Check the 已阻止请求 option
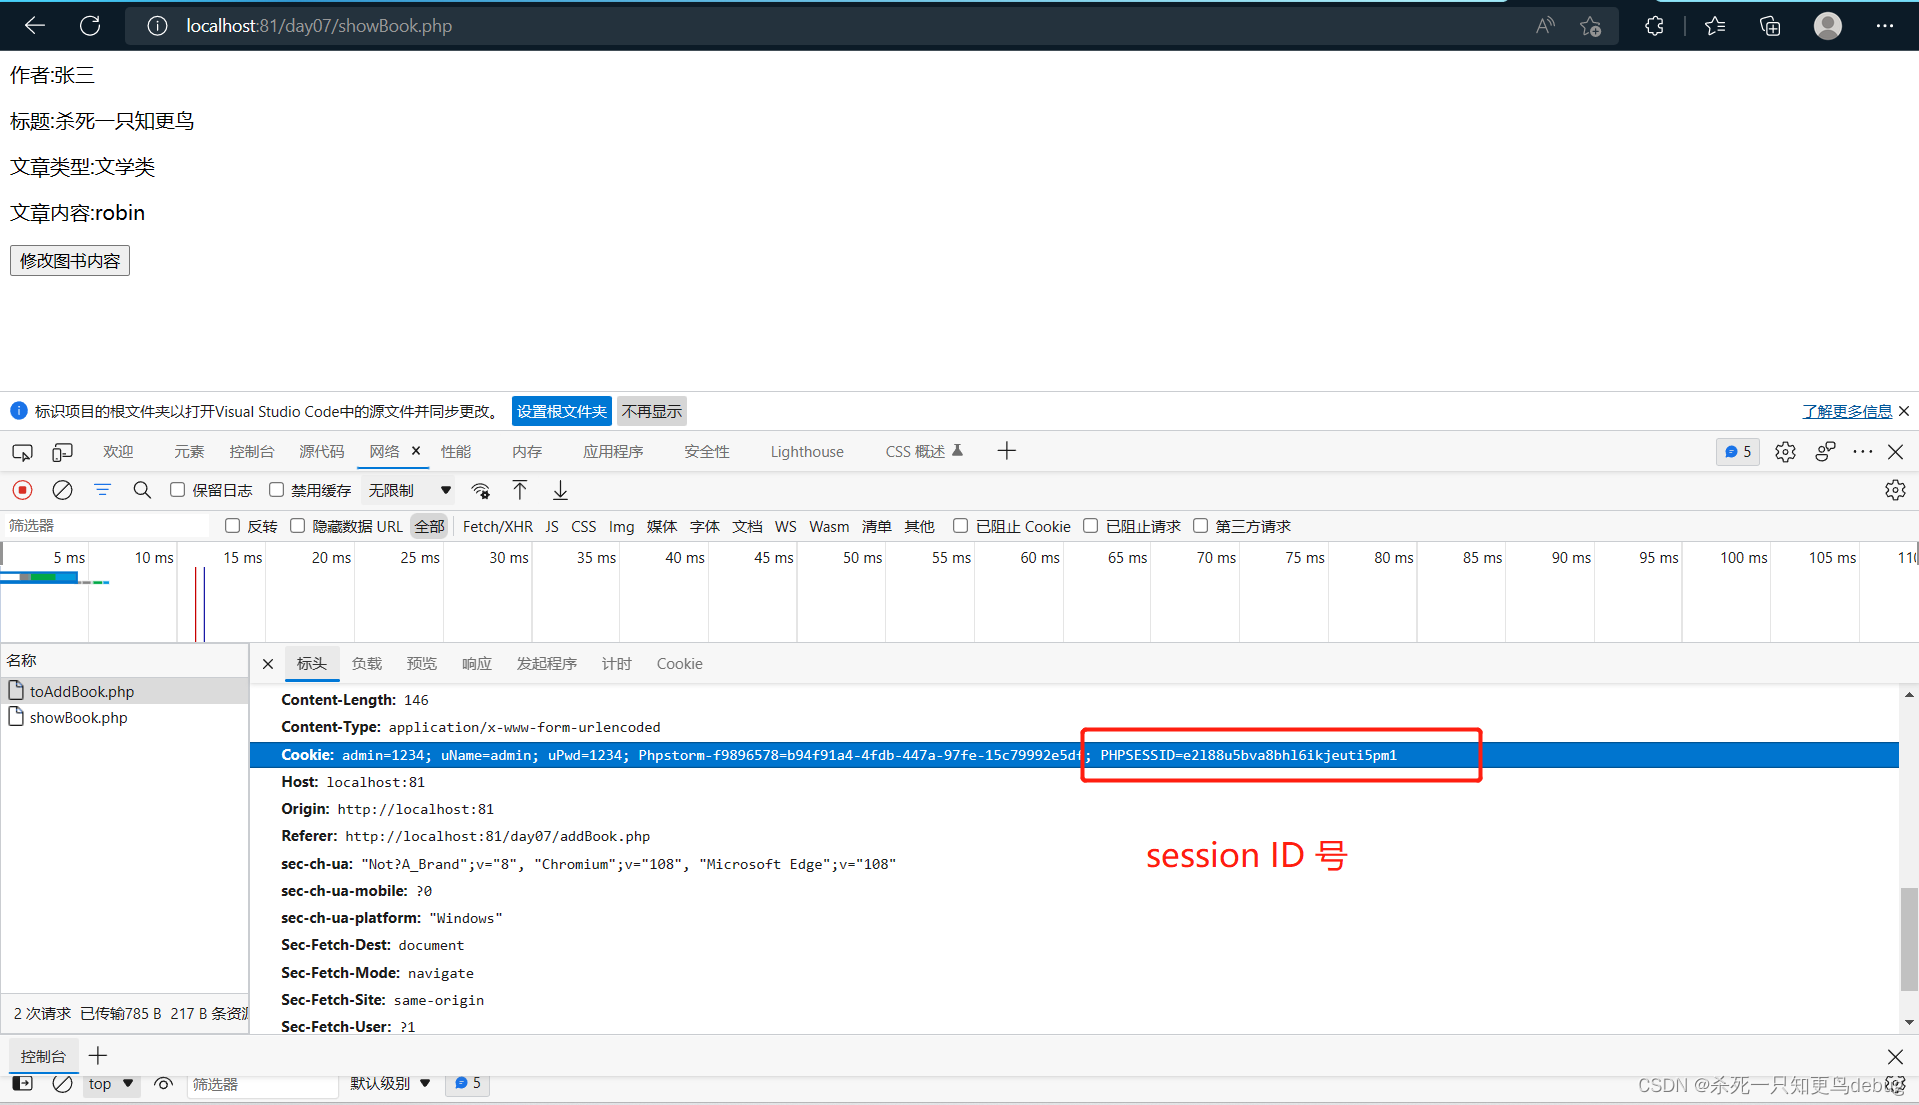Image resolution: width=1919 pixels, height=1105 pixels. (x=1090, y=526)
